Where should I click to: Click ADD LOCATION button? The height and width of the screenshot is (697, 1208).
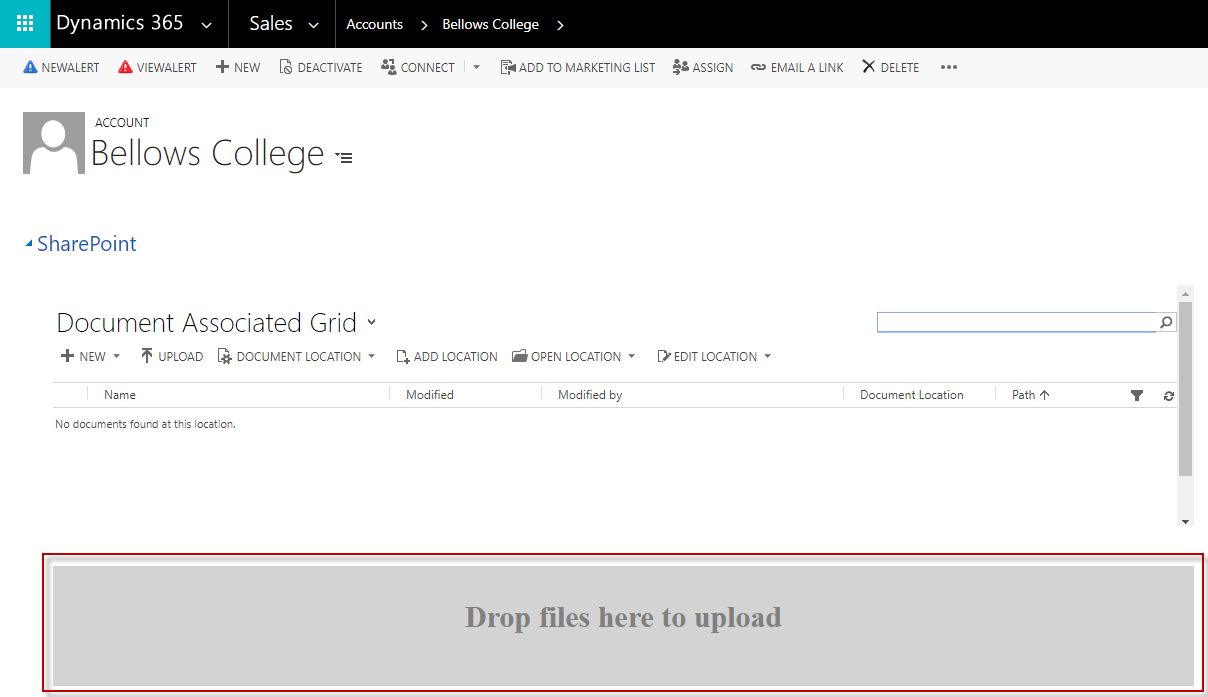pos(447,356)
